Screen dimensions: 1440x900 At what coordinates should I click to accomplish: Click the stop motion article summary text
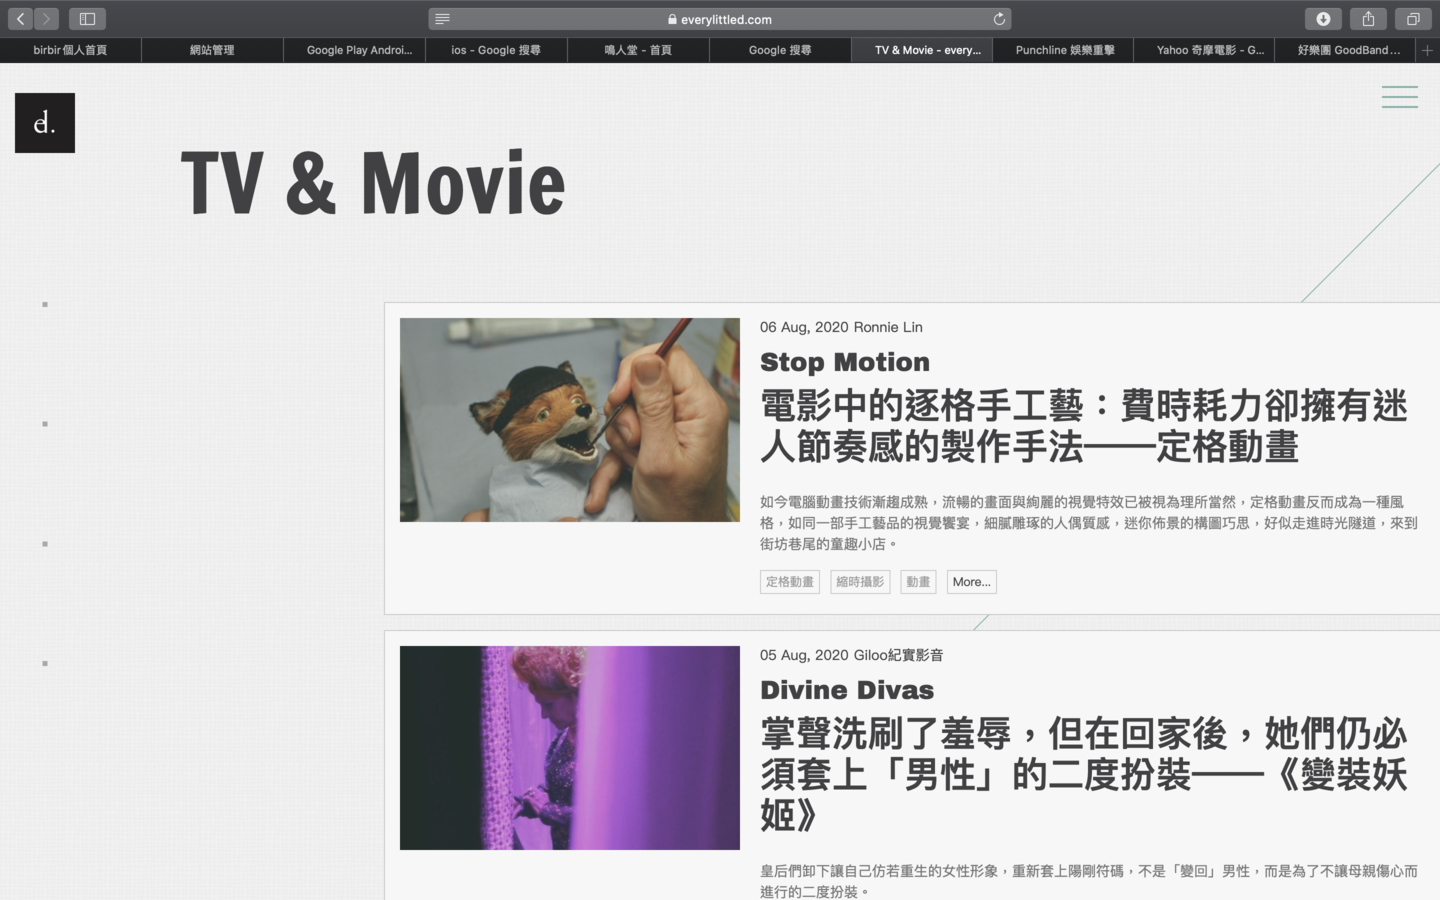(1088, 523)
